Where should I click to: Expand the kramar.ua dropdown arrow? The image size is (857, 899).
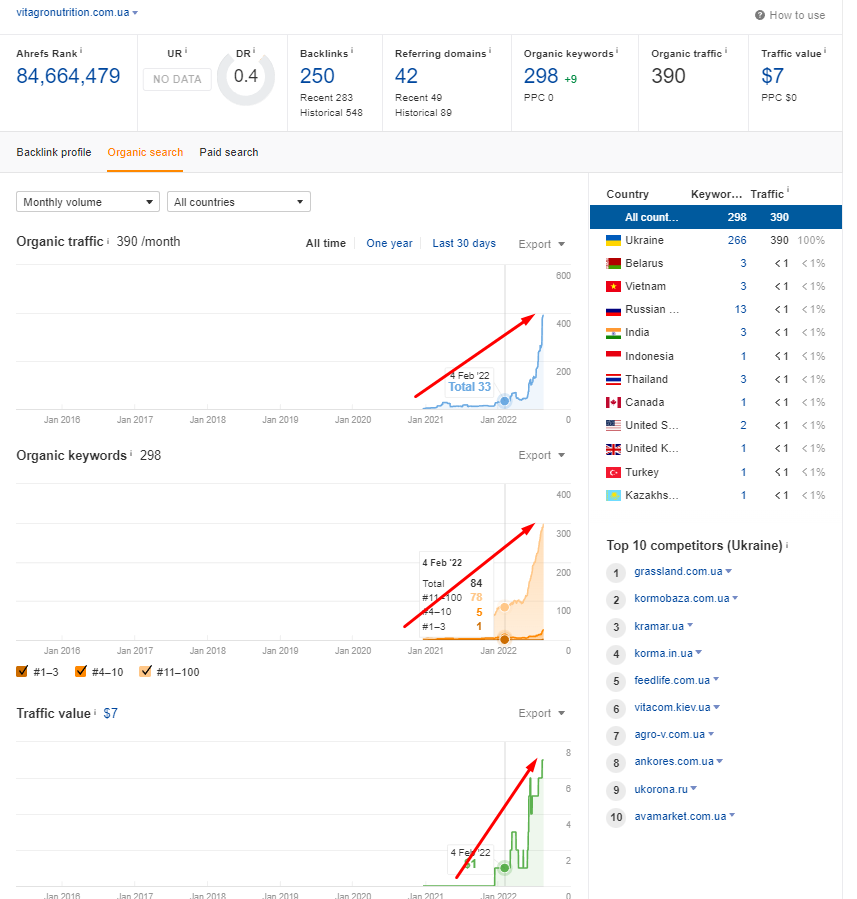690,626
